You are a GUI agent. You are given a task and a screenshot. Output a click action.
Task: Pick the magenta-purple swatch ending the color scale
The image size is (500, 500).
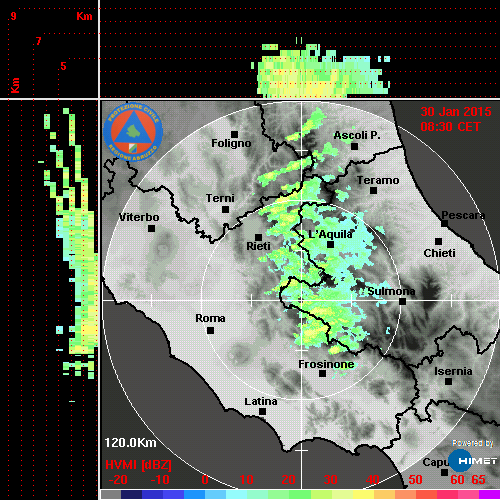[x=489, y=494]
